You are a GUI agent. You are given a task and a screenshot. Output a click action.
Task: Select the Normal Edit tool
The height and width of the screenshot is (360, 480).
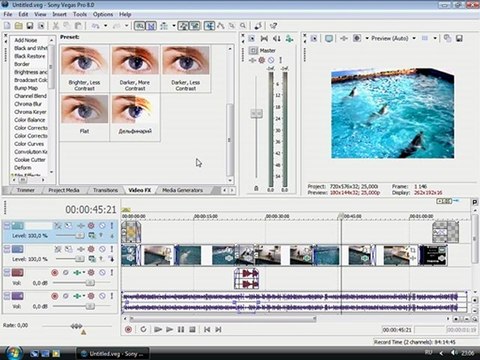point(209,26)
